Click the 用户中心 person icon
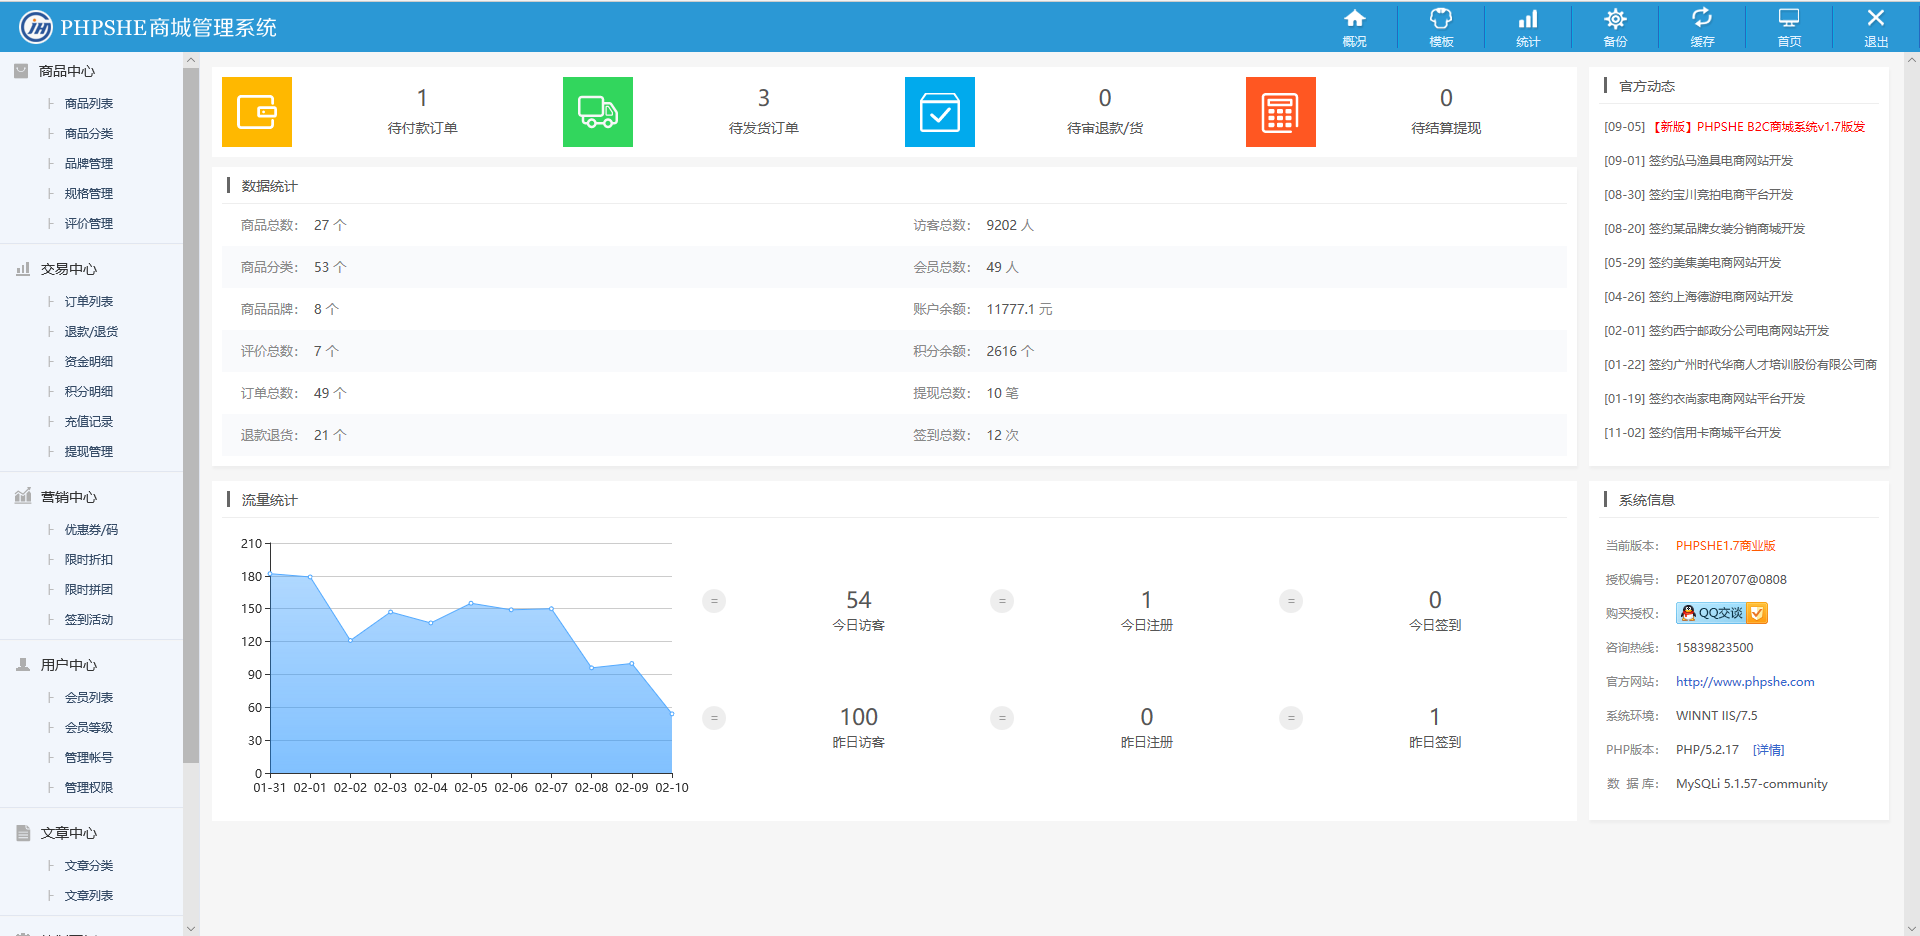 point(23,664)
